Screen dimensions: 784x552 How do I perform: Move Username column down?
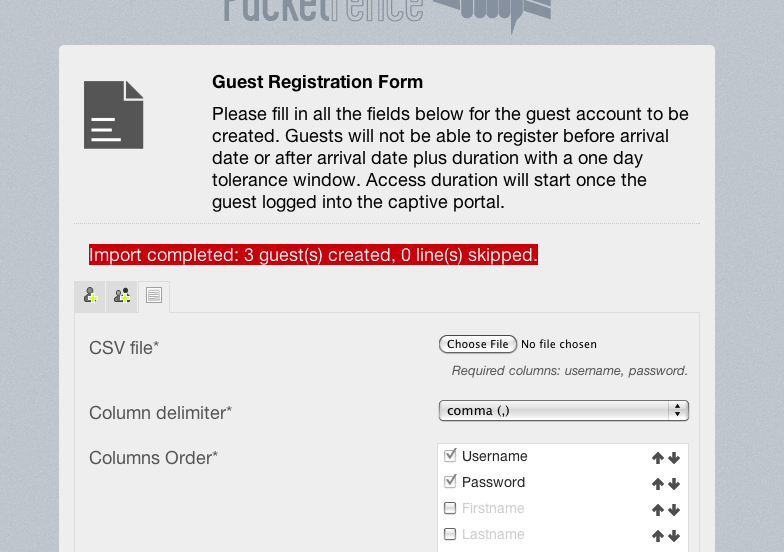point(674,458)
